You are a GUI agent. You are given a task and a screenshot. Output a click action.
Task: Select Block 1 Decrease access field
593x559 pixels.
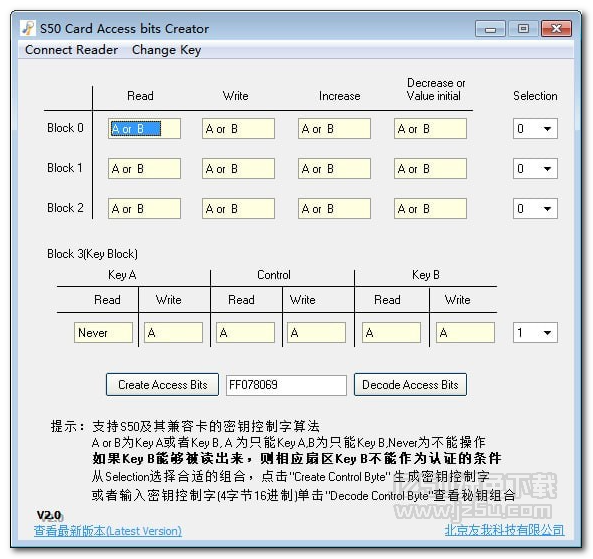[x=430, y=169]
